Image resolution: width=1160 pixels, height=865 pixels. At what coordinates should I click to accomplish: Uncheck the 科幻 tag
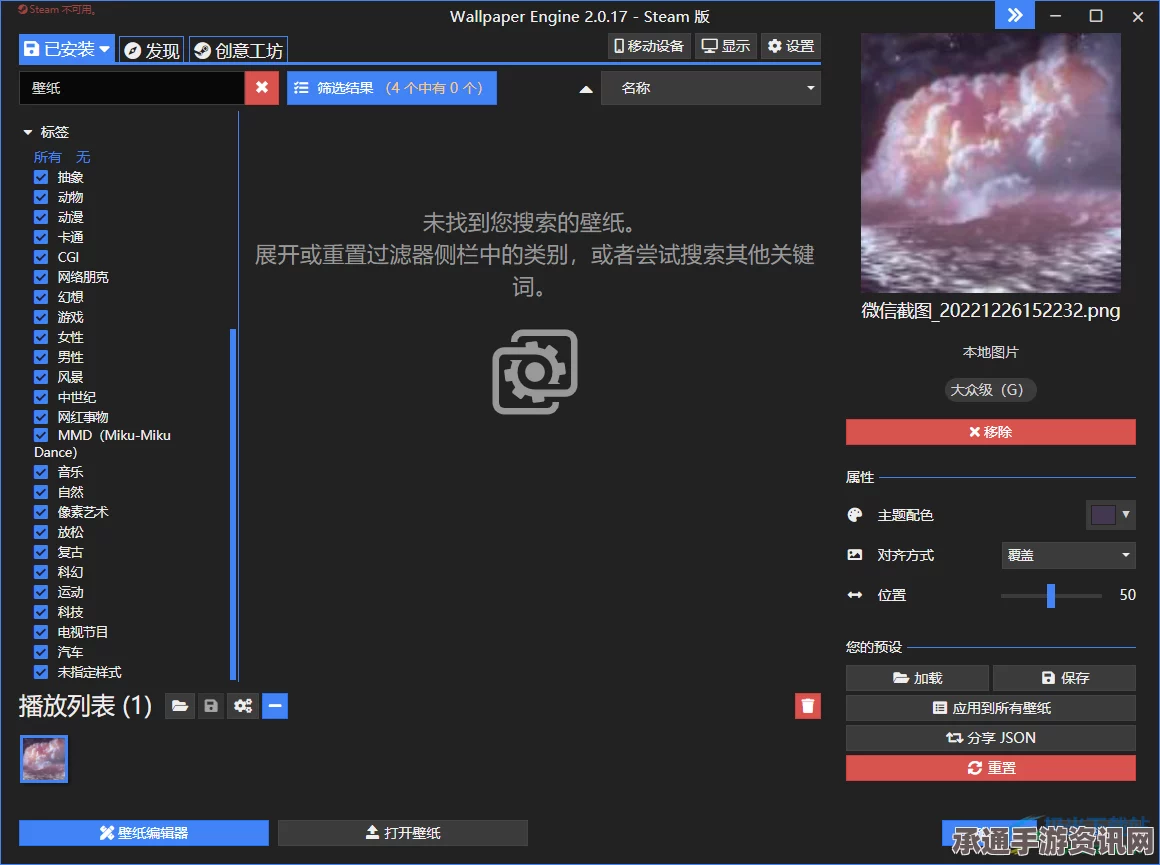coord(41,571)
